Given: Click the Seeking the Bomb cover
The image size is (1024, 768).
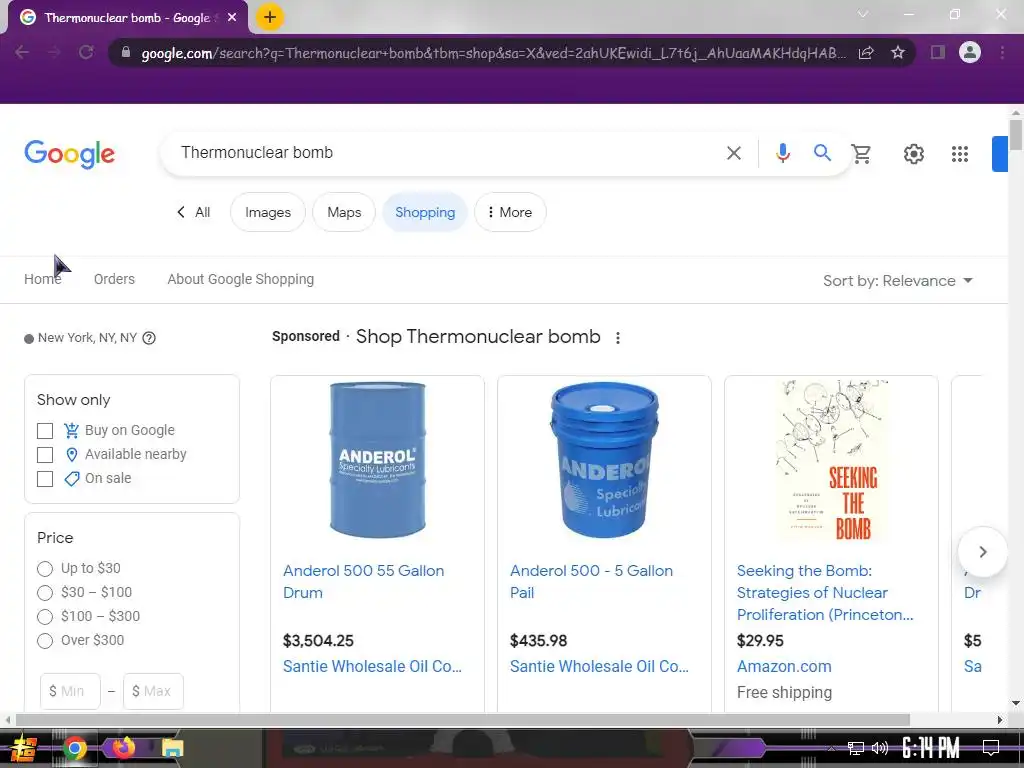Looking at the screenshot, I should pyautogui.click(x=831, y=460).
